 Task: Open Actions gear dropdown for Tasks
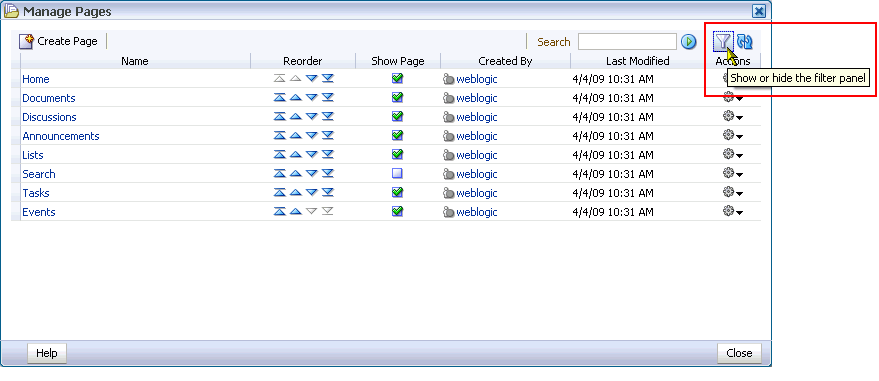pyautogui.click(x=733, y=193)
